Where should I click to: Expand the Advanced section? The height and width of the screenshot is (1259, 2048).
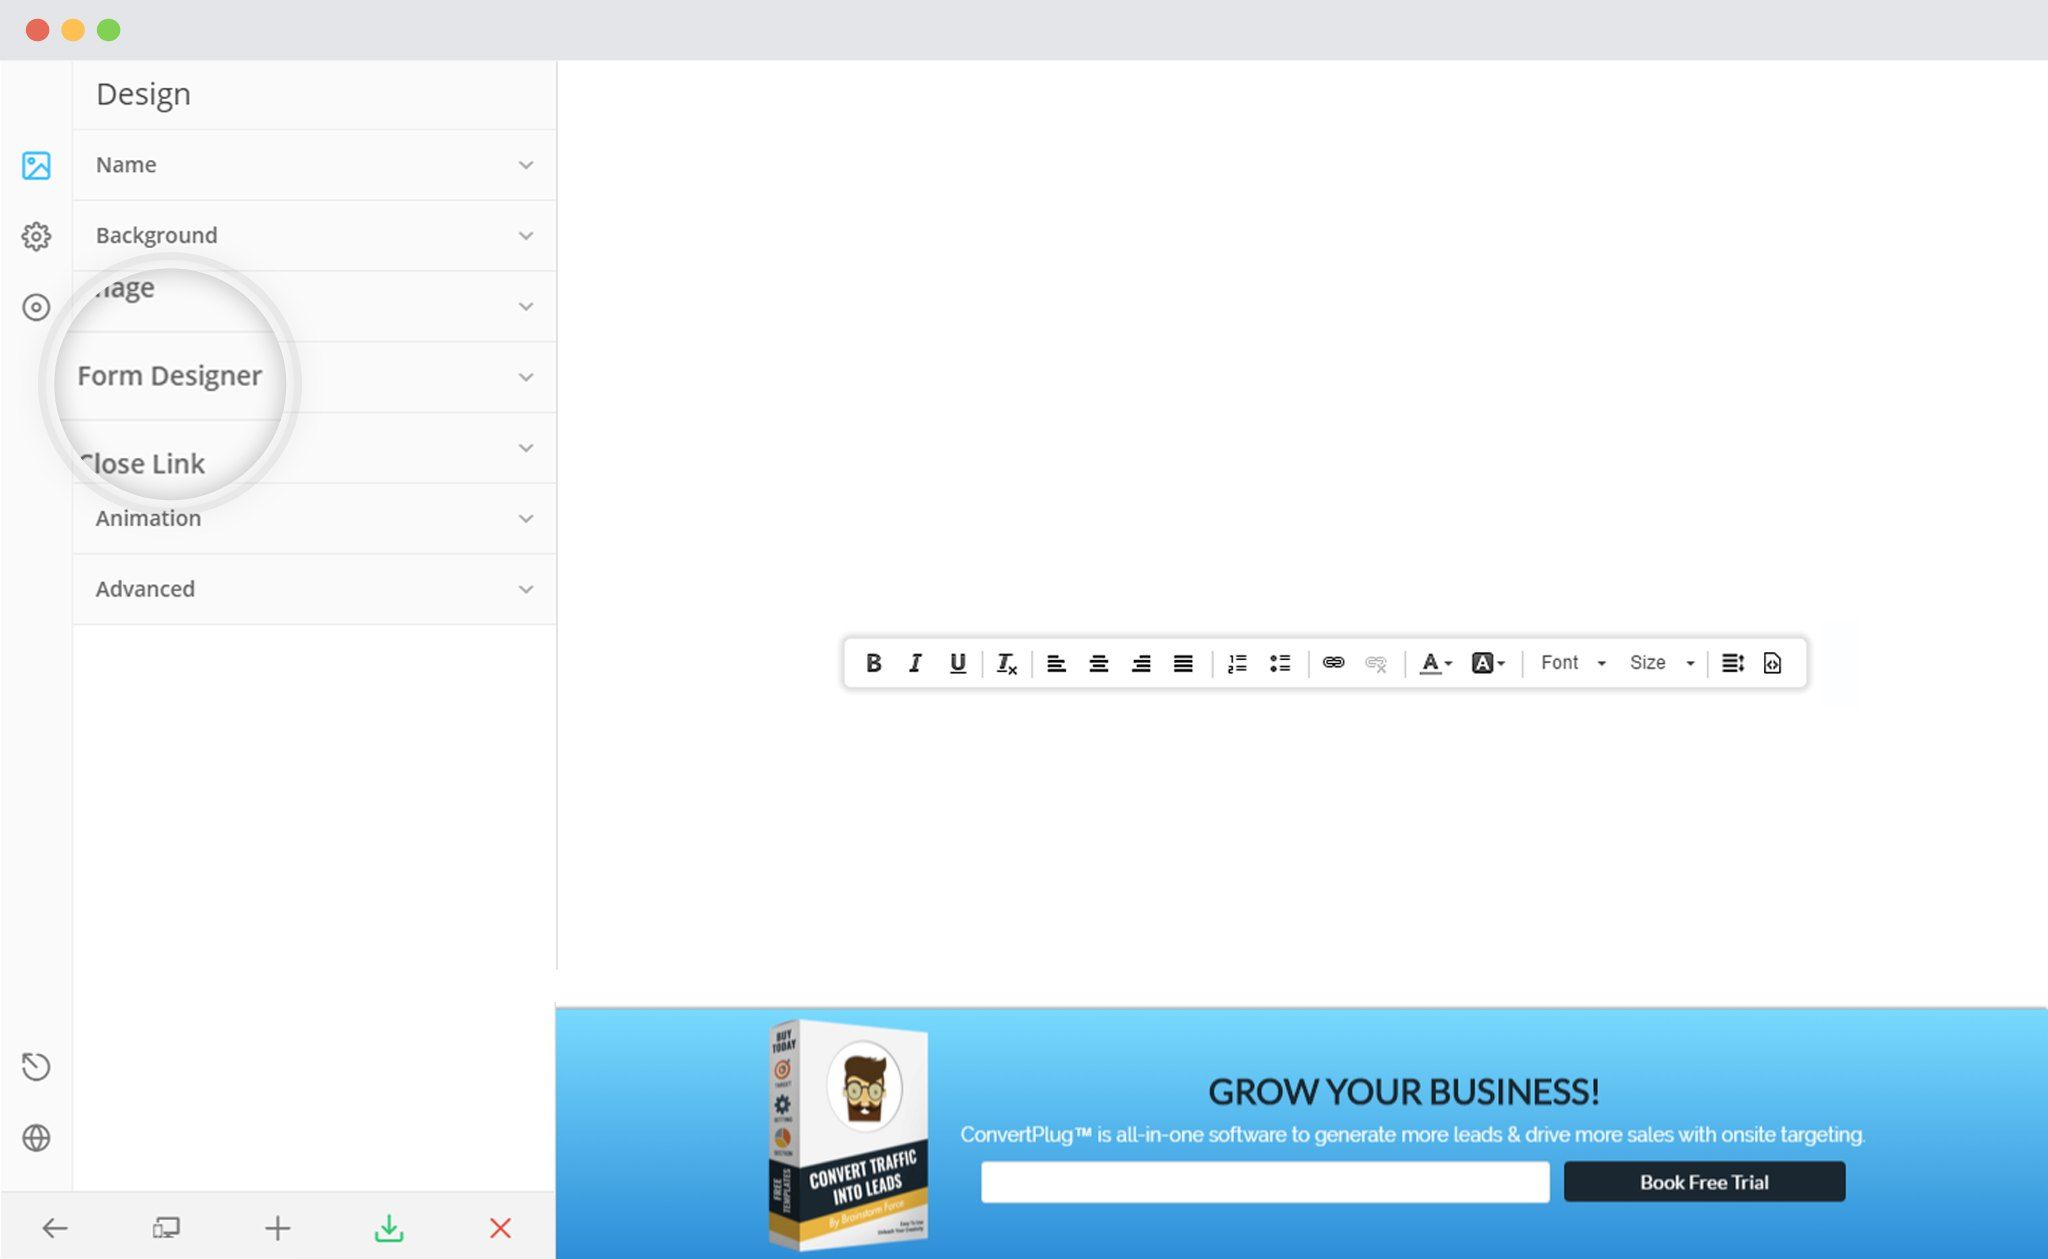pyautogui.click(x=314, y=589)
